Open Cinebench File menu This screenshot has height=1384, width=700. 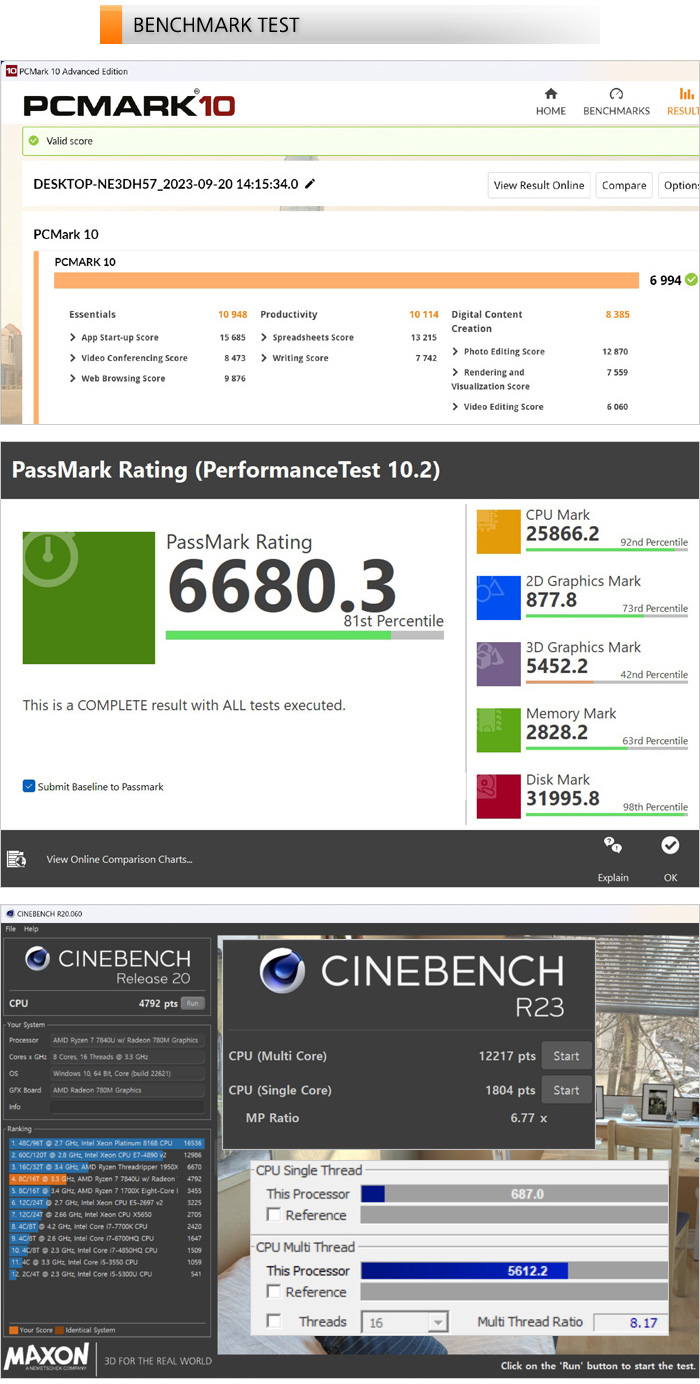[x=10, y=929]
